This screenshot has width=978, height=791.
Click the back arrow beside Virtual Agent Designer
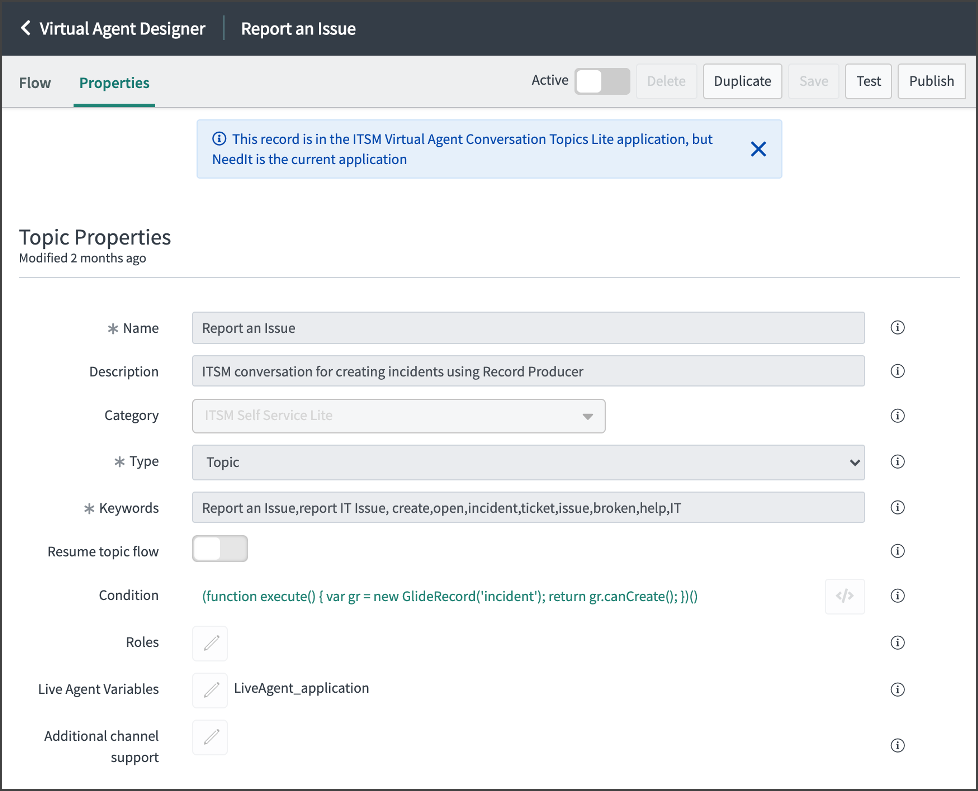tap(24, 28)
